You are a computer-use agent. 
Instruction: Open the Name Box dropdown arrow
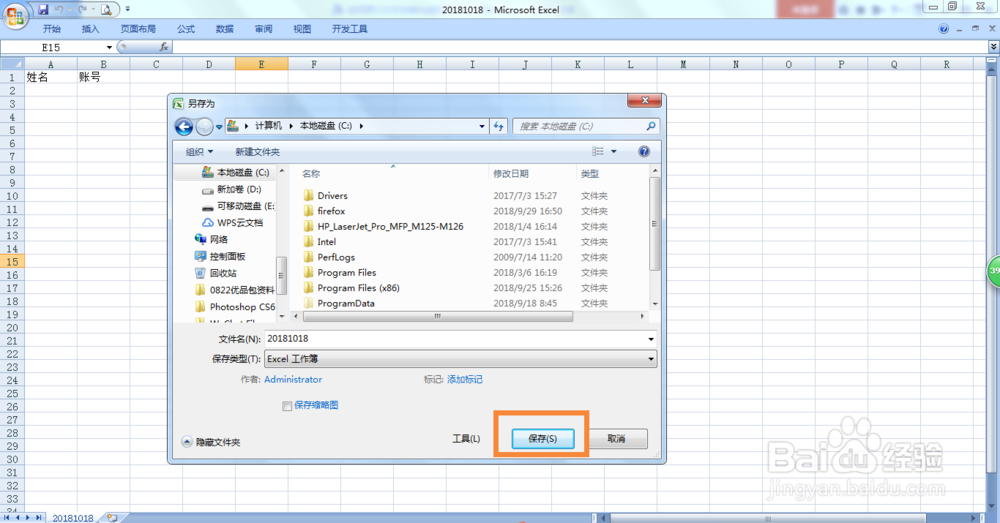[109, 47]
